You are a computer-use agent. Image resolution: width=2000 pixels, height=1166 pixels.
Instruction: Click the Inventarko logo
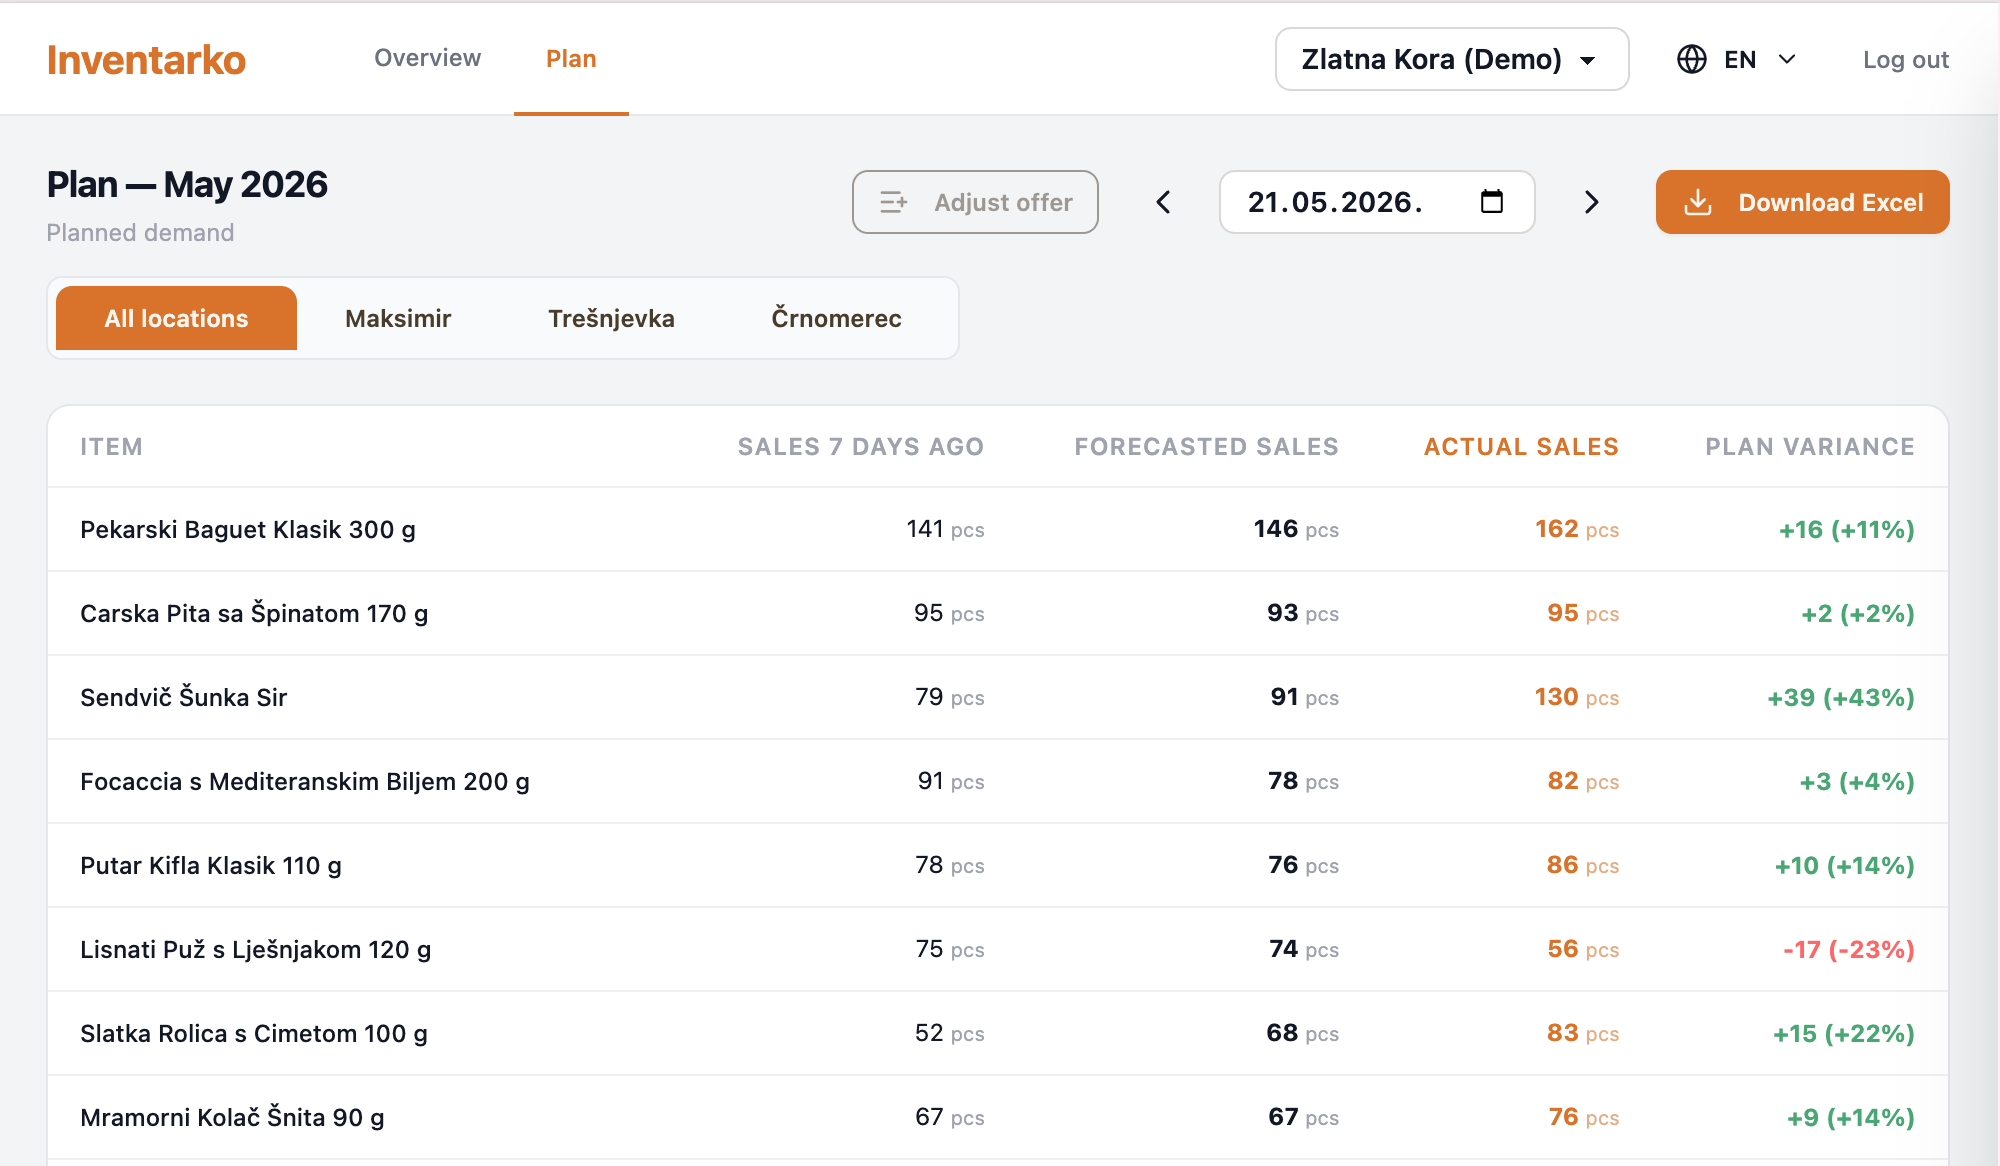coord(146,60)
